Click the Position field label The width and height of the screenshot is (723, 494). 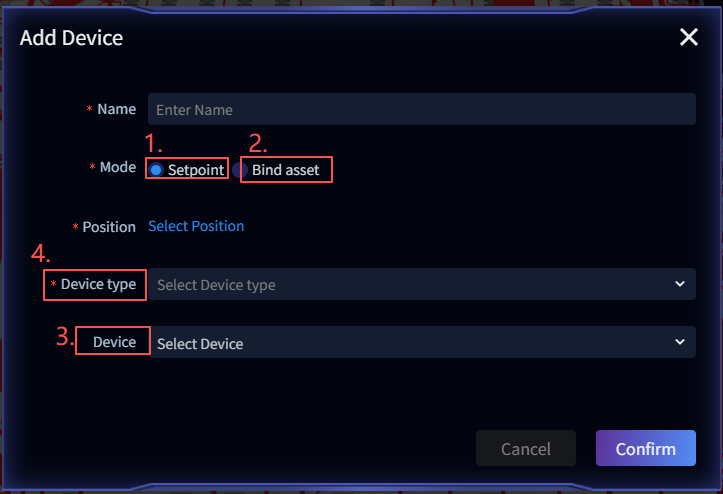point(109,227)
